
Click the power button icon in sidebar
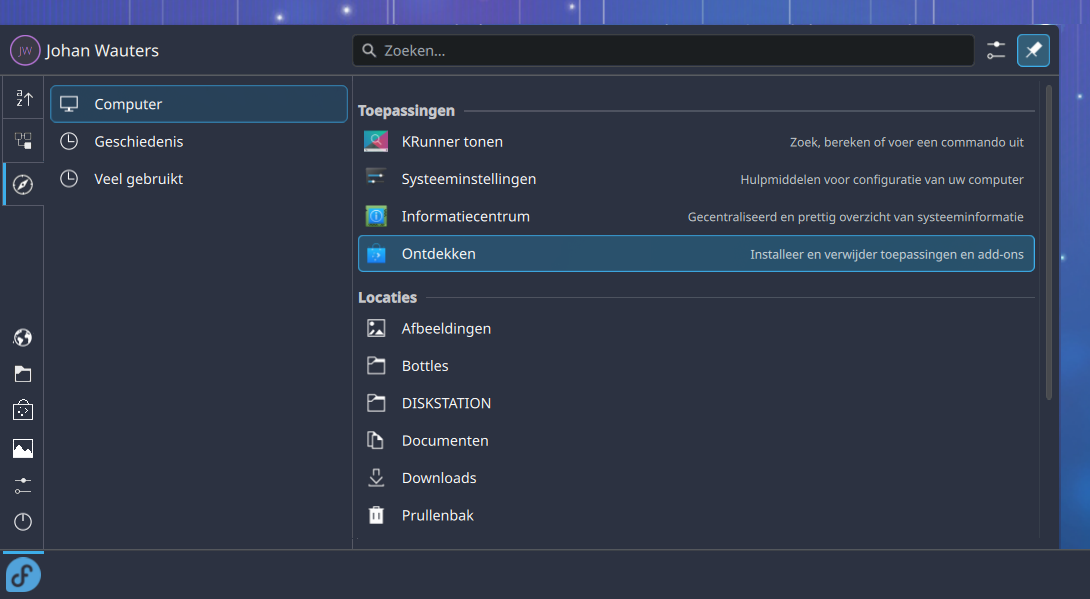pyautogui.click(x=23, y=522)
